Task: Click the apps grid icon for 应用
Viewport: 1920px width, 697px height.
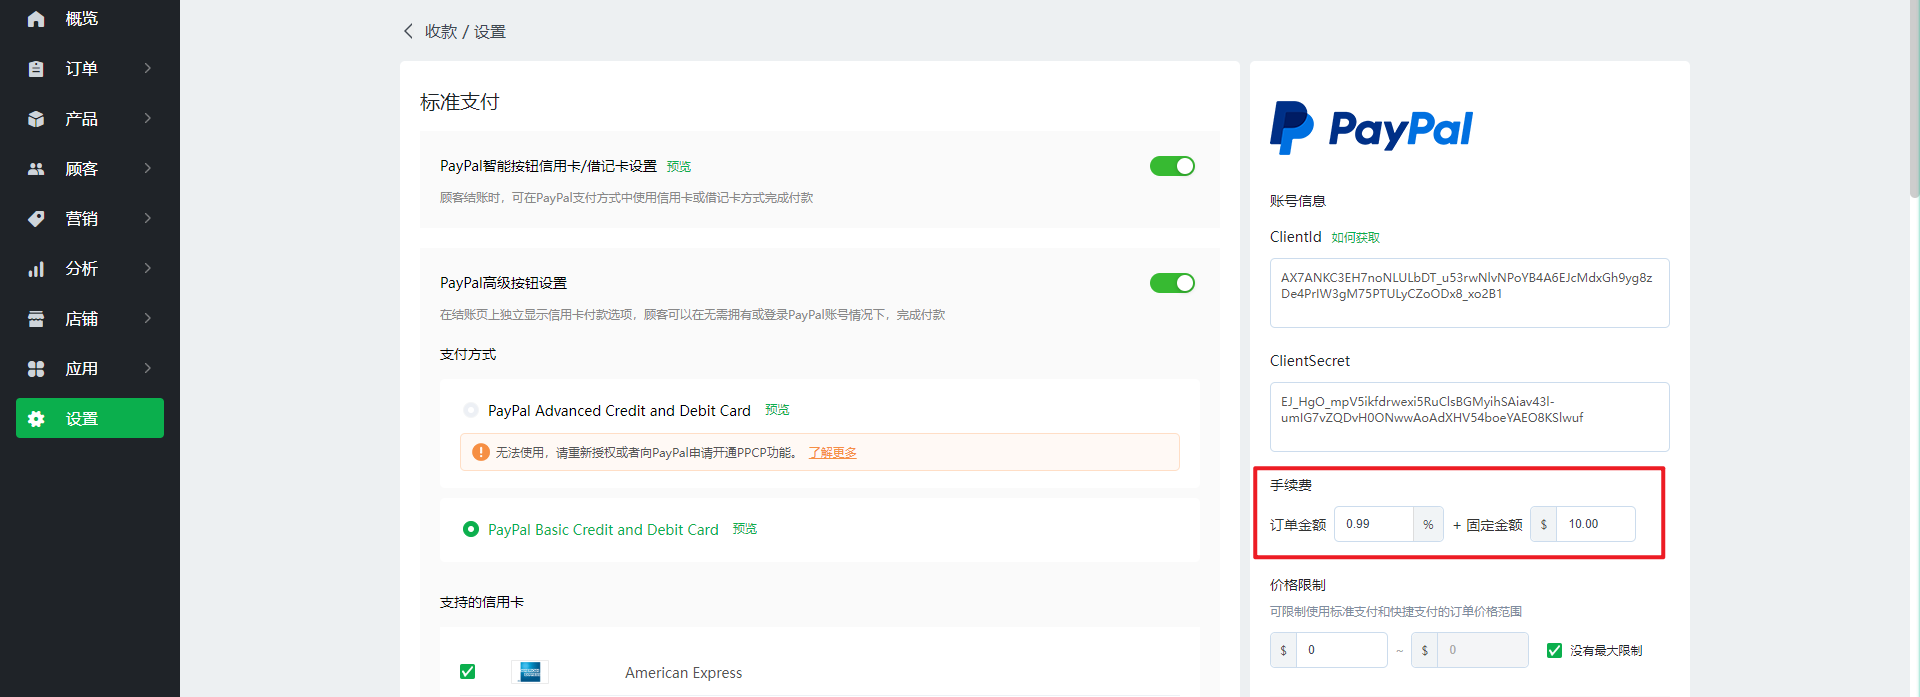Action: click(x=36, y=369)
